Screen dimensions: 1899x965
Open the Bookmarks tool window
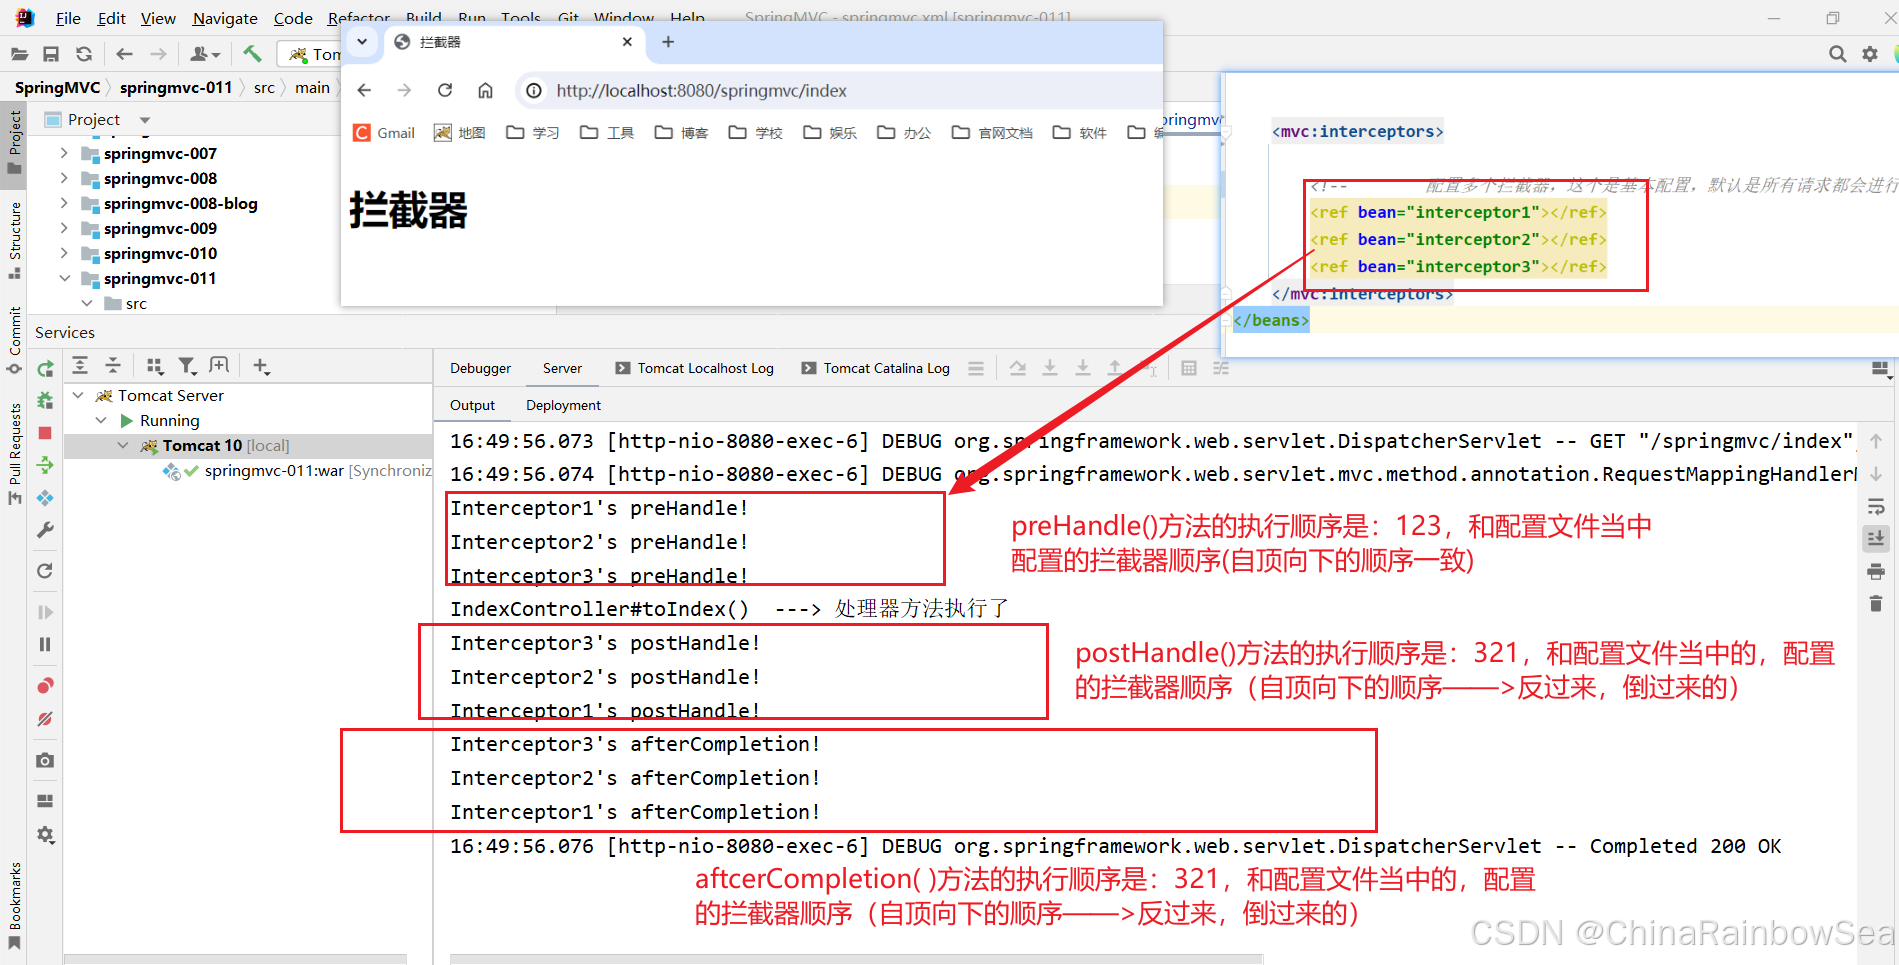tap(15, 905)
